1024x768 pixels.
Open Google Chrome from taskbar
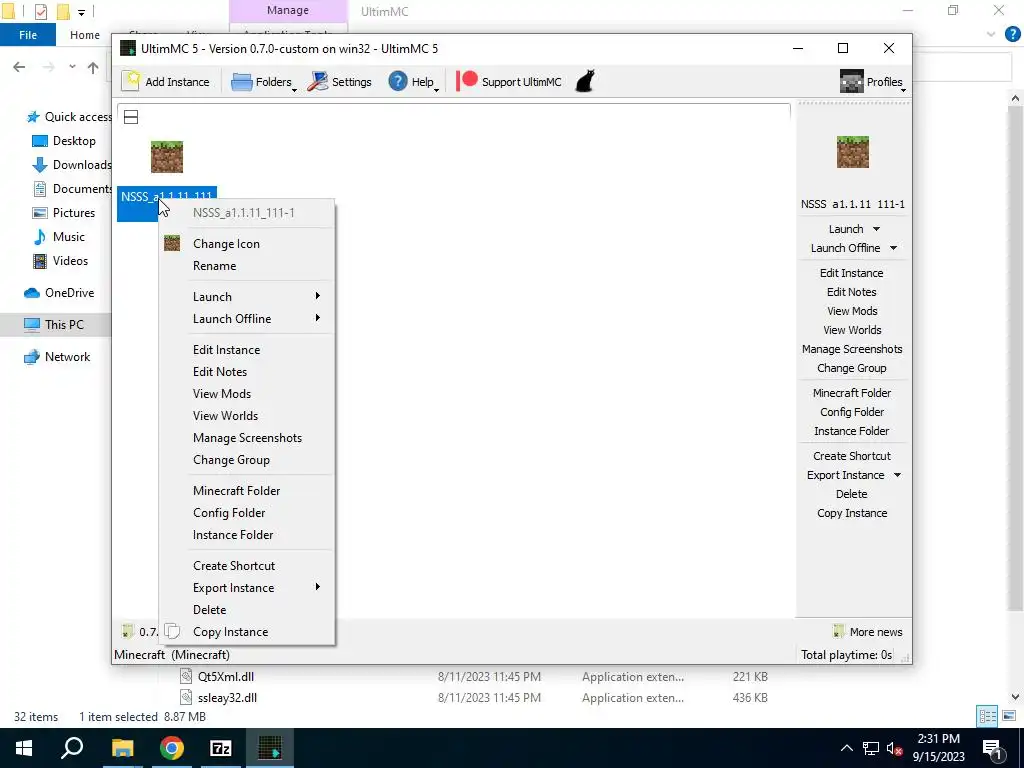[172, 748]
